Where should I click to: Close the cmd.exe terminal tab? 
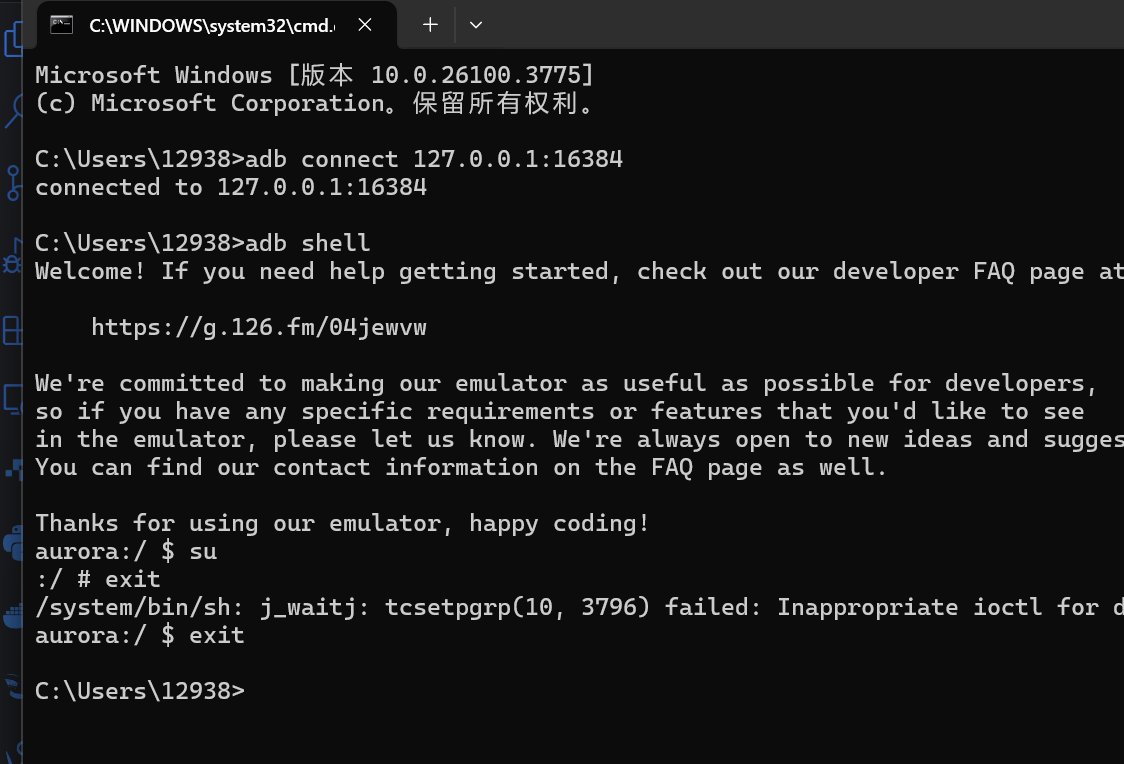365,25
